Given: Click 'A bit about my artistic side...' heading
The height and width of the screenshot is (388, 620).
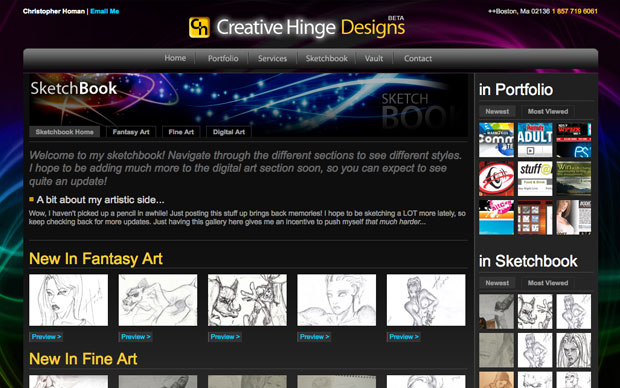Looking at the screenshot, I should (100, 200).
